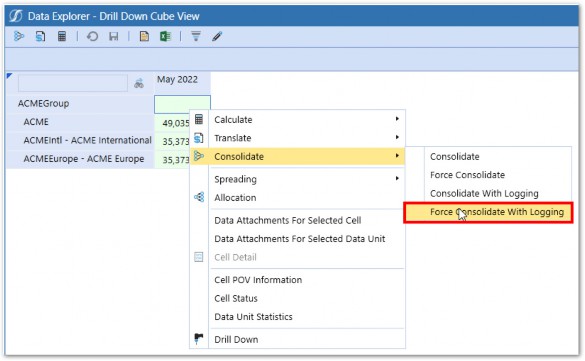Expand the Translate submenu arrow
This screenshot has height=361, width=585.
[x=397, y=137]
